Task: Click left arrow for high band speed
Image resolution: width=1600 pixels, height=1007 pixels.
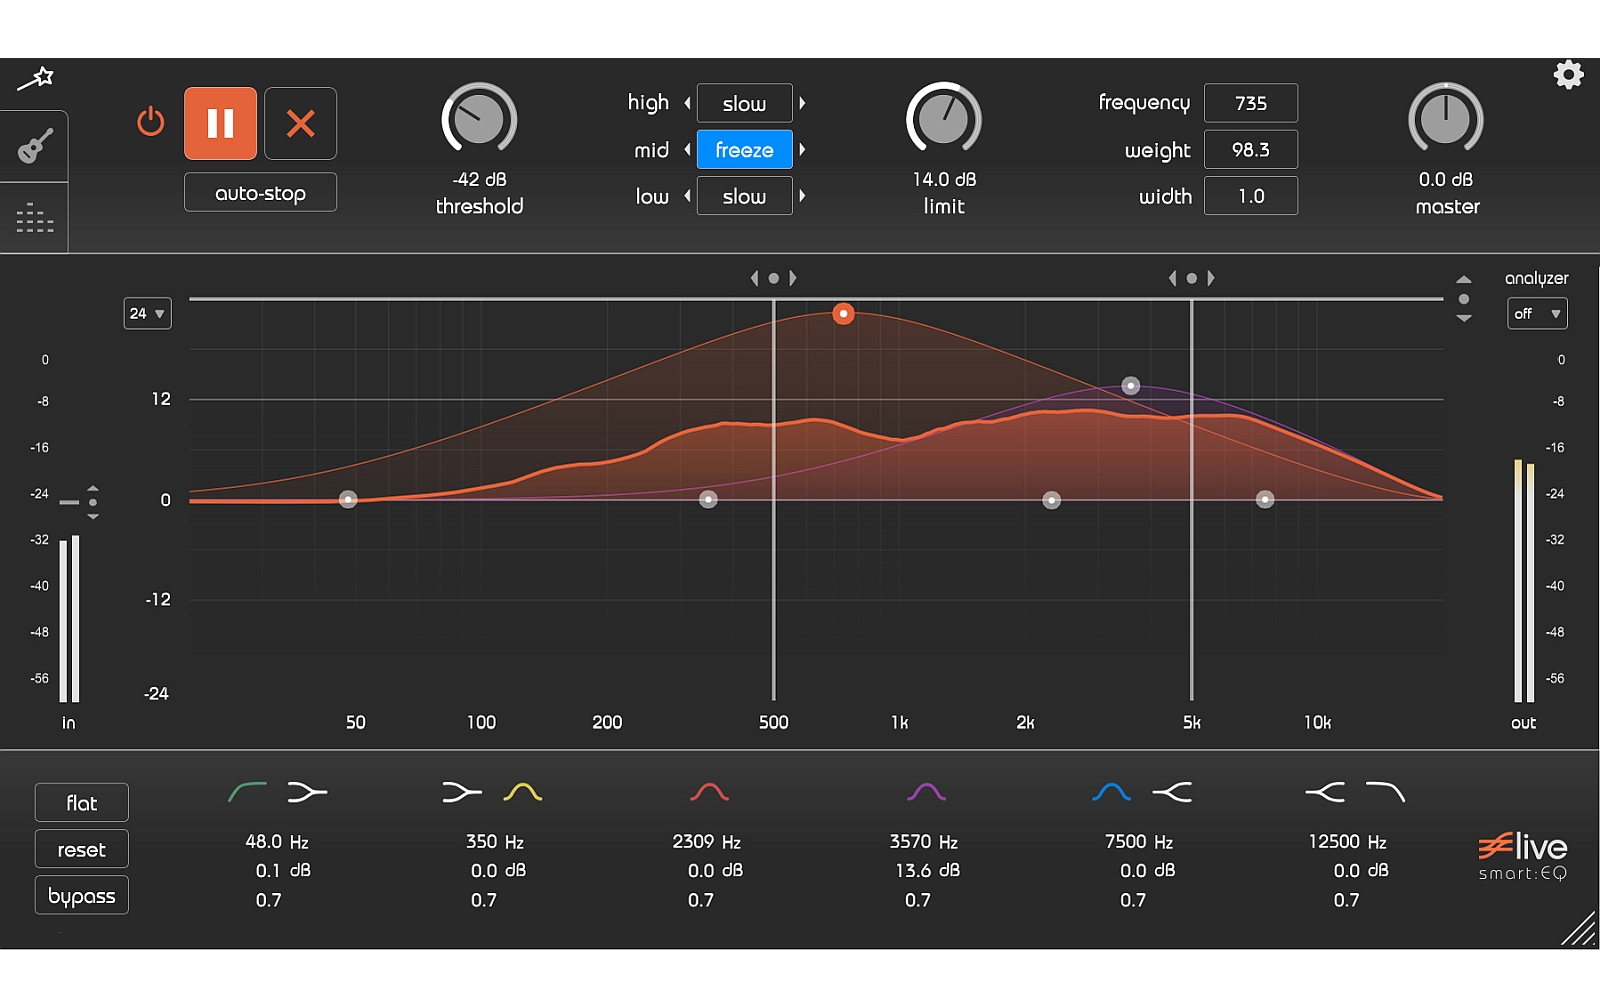Action: point(688,103)
